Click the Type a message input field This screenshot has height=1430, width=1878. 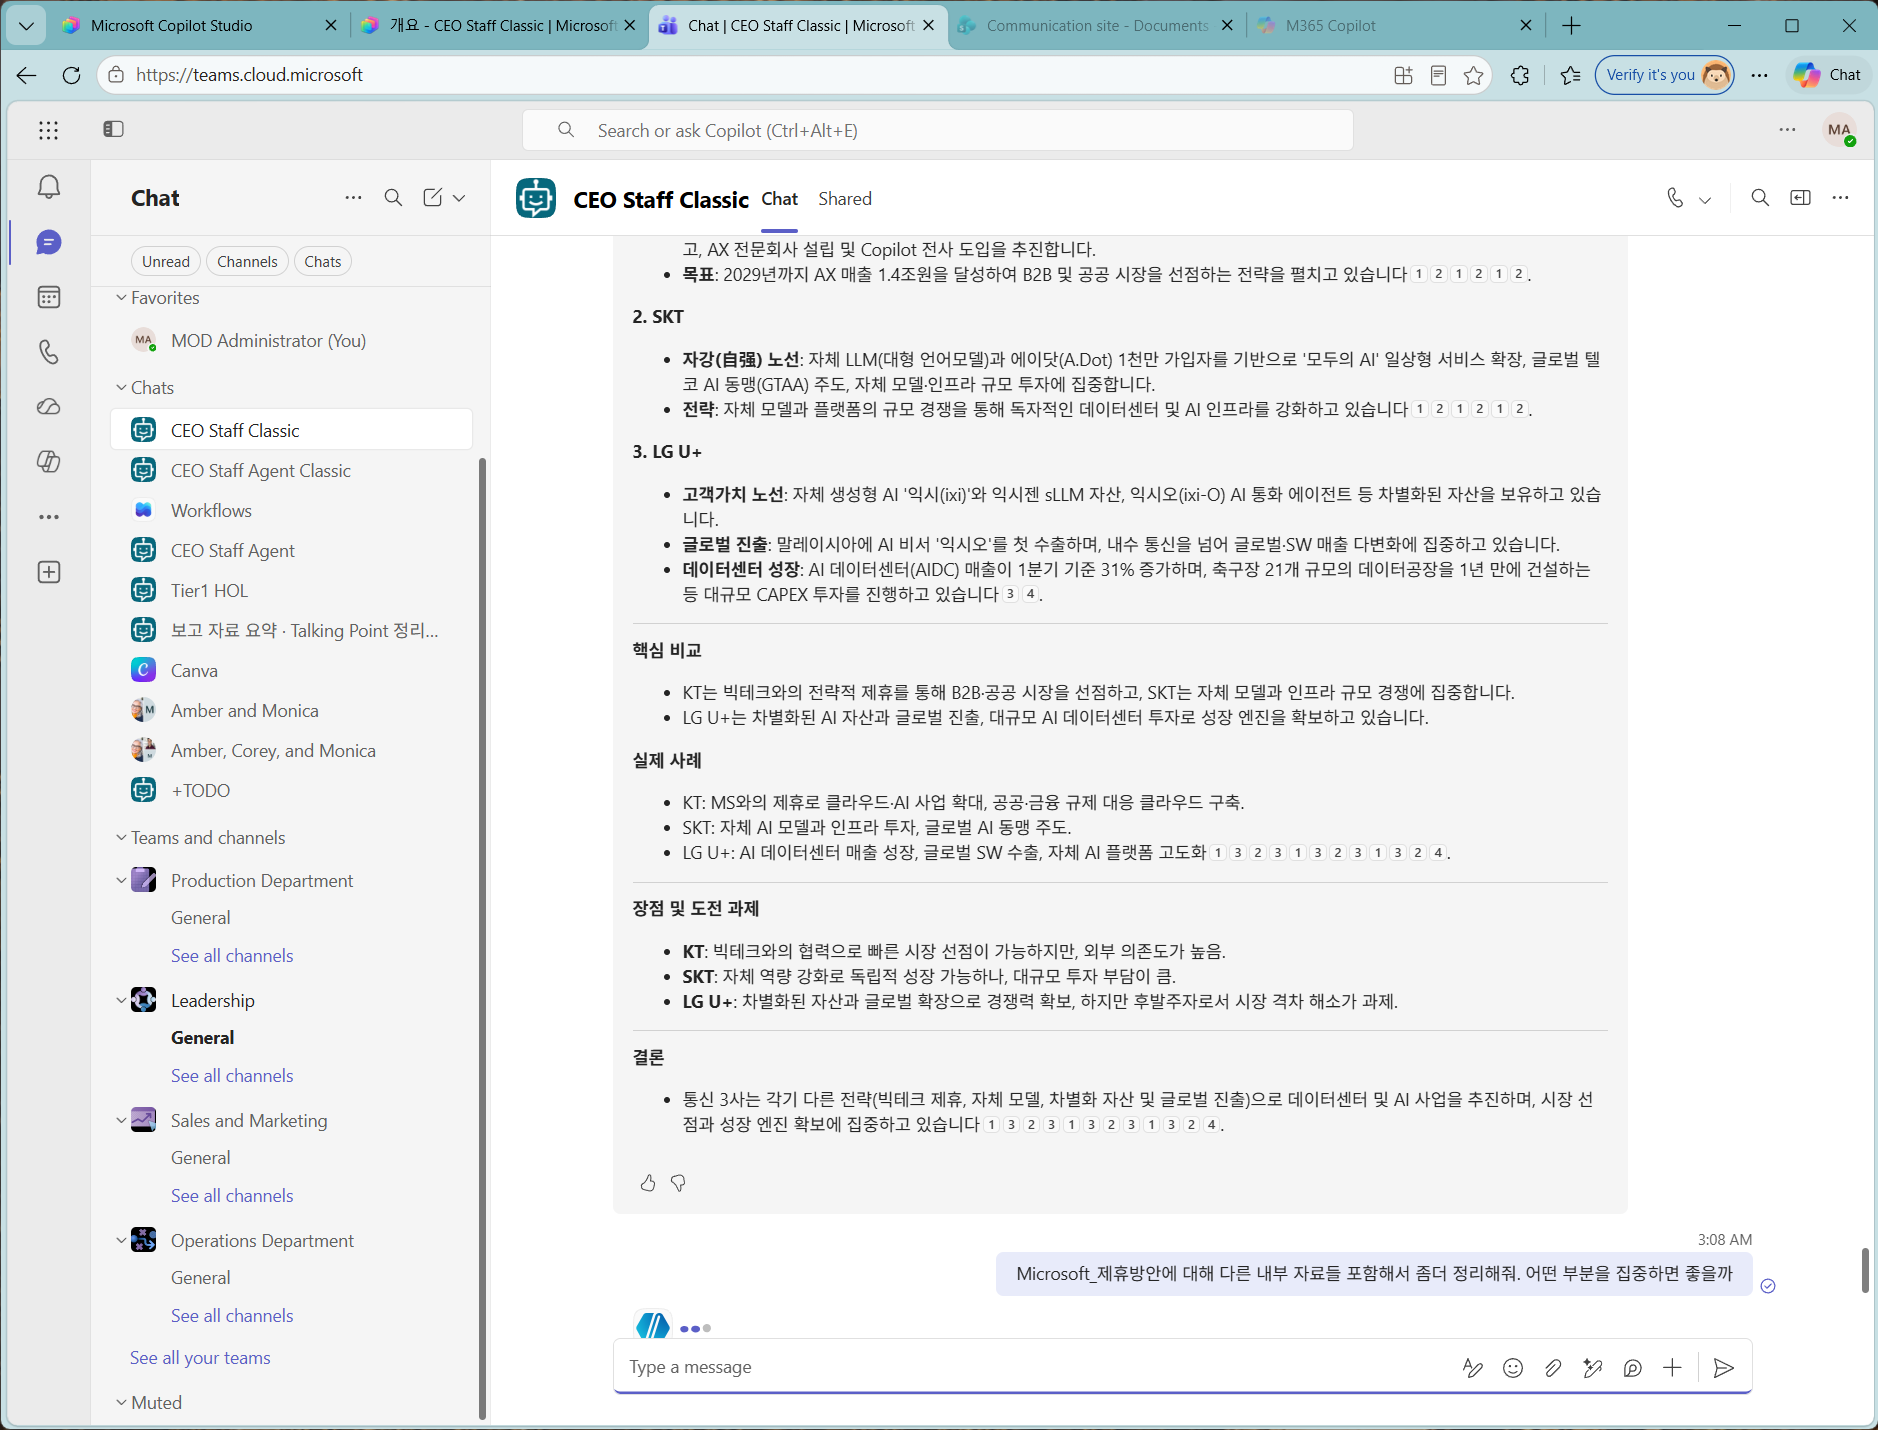point(1035,1367)
